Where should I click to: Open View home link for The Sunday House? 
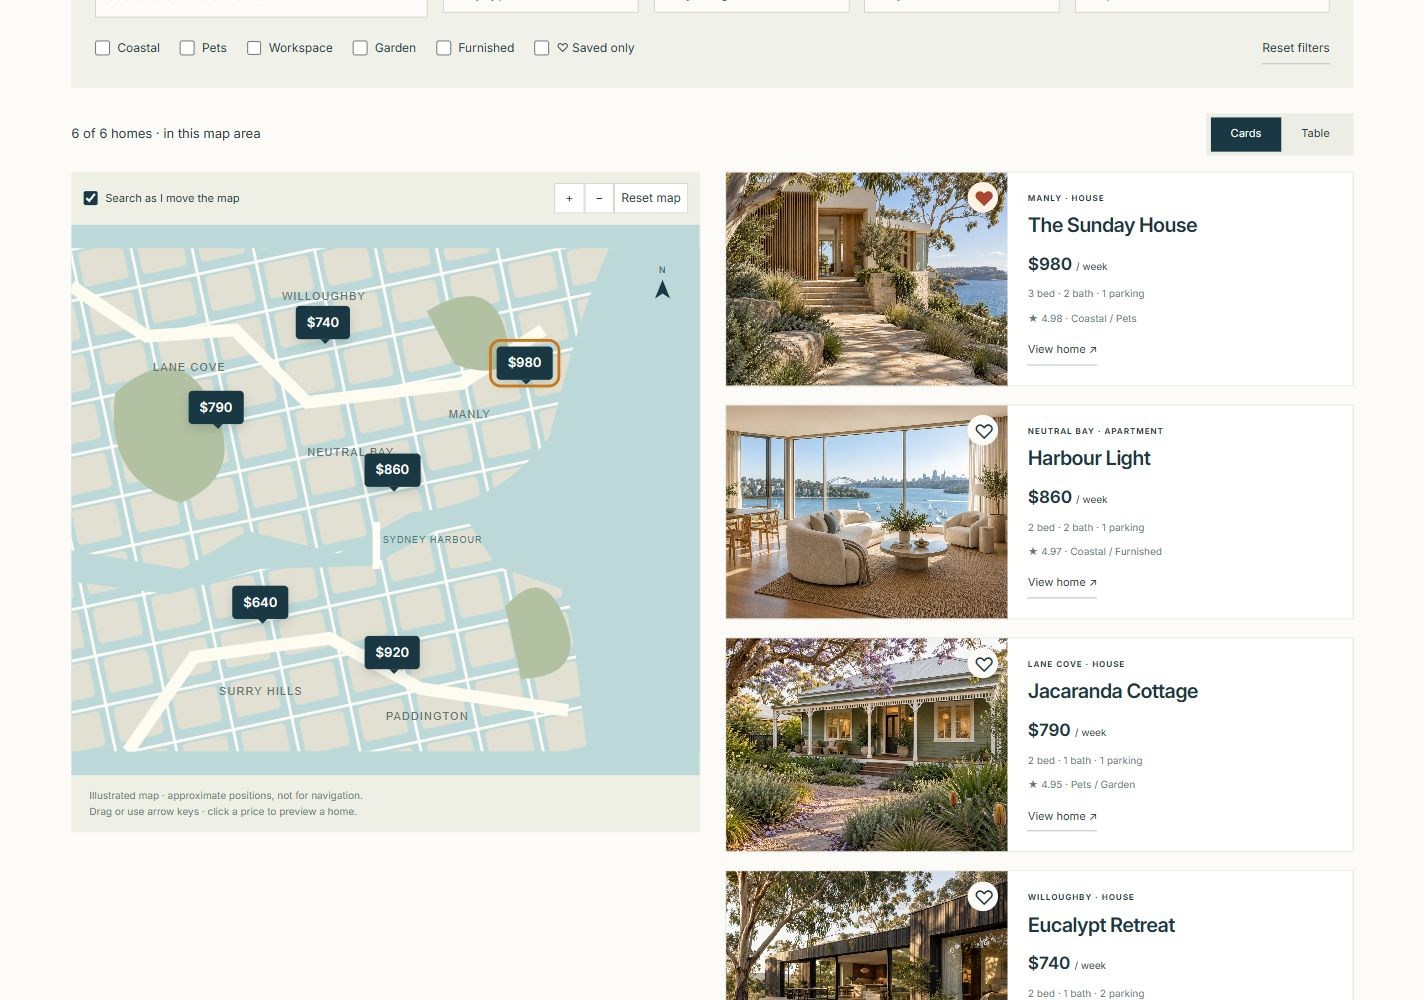click(1062, 350)
